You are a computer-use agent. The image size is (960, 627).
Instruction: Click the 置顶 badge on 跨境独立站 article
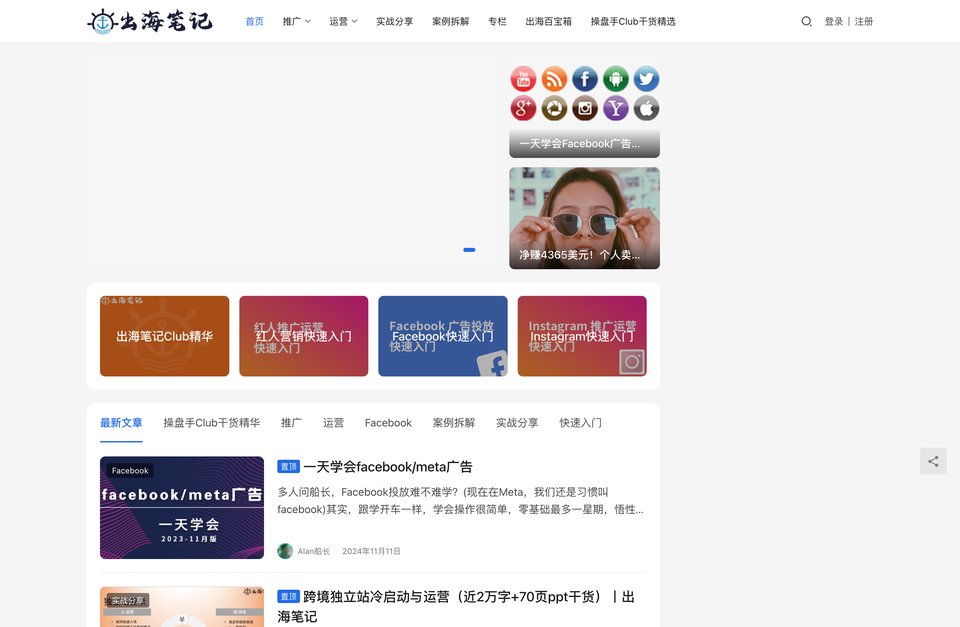coord(288,596)
